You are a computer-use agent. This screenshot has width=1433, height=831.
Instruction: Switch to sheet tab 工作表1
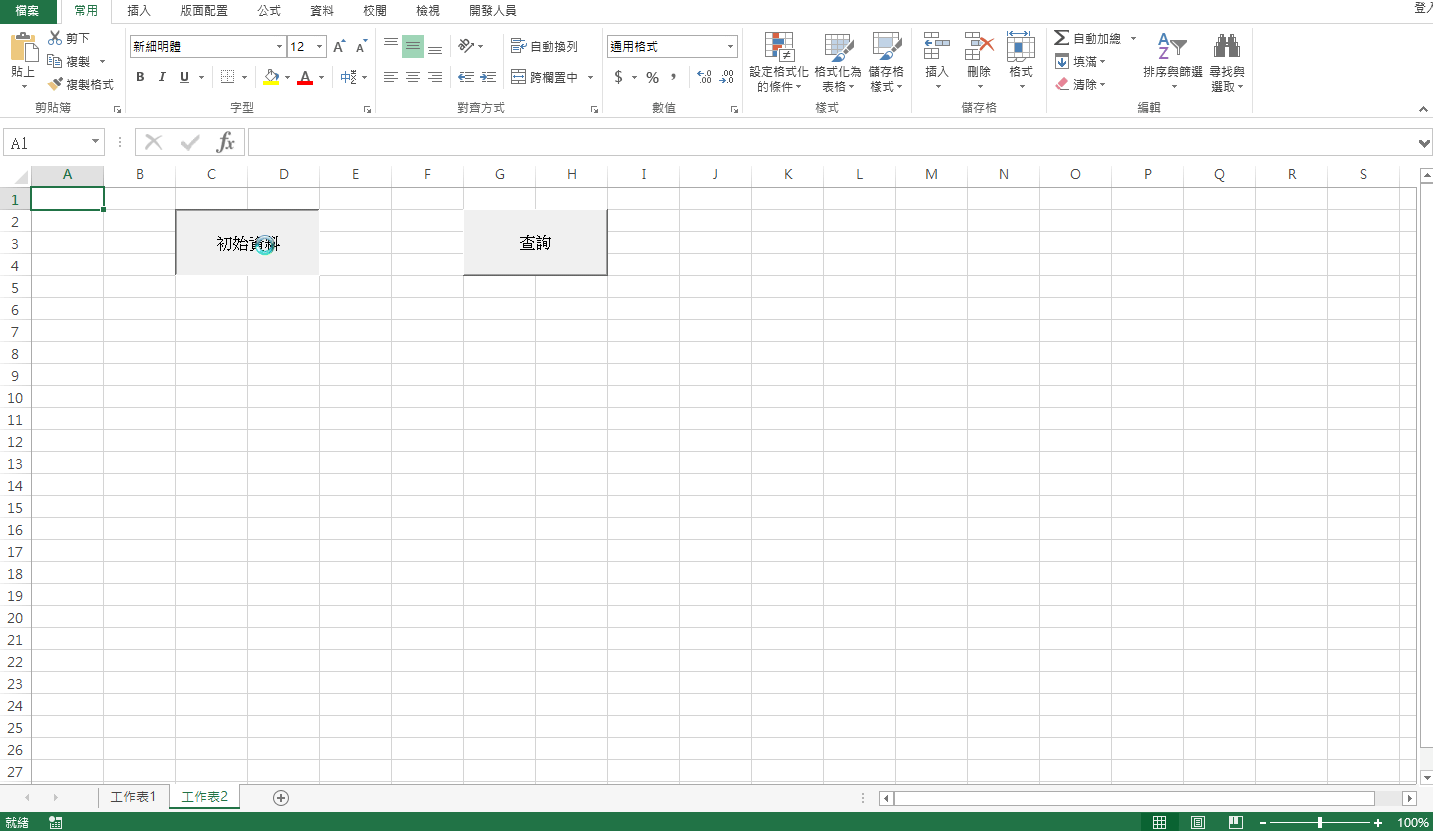pos(133,797)
